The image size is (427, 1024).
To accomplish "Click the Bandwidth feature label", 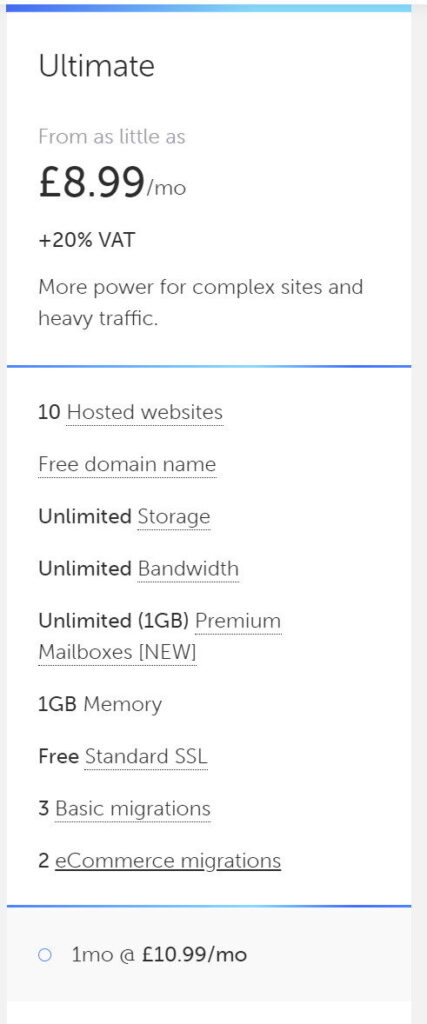I will click(188, 569).
